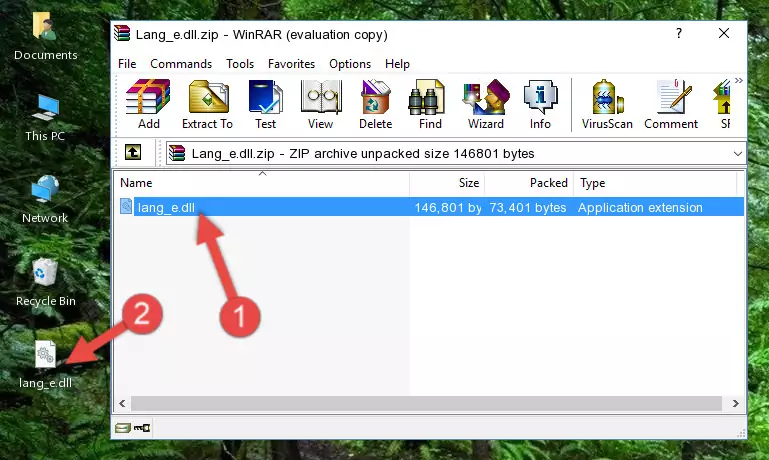769x460 pixels.
Task: Click the key password icon in status bar
Action: click(142, 428)
